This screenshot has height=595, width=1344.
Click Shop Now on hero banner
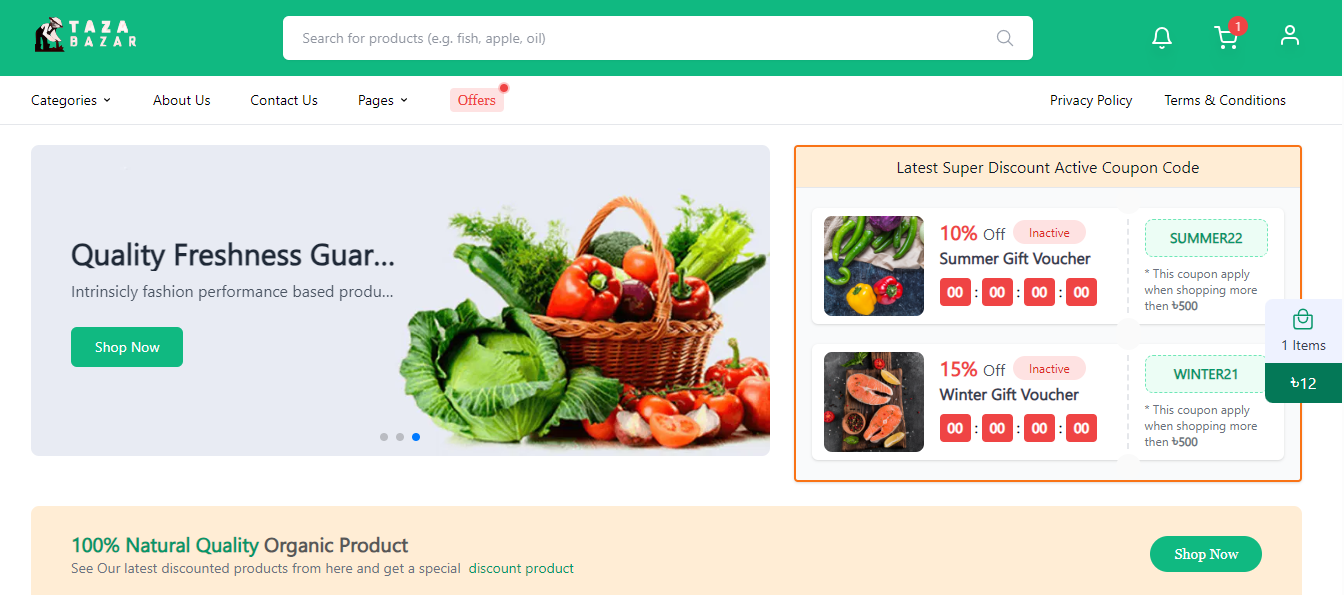tap(127, 347)
